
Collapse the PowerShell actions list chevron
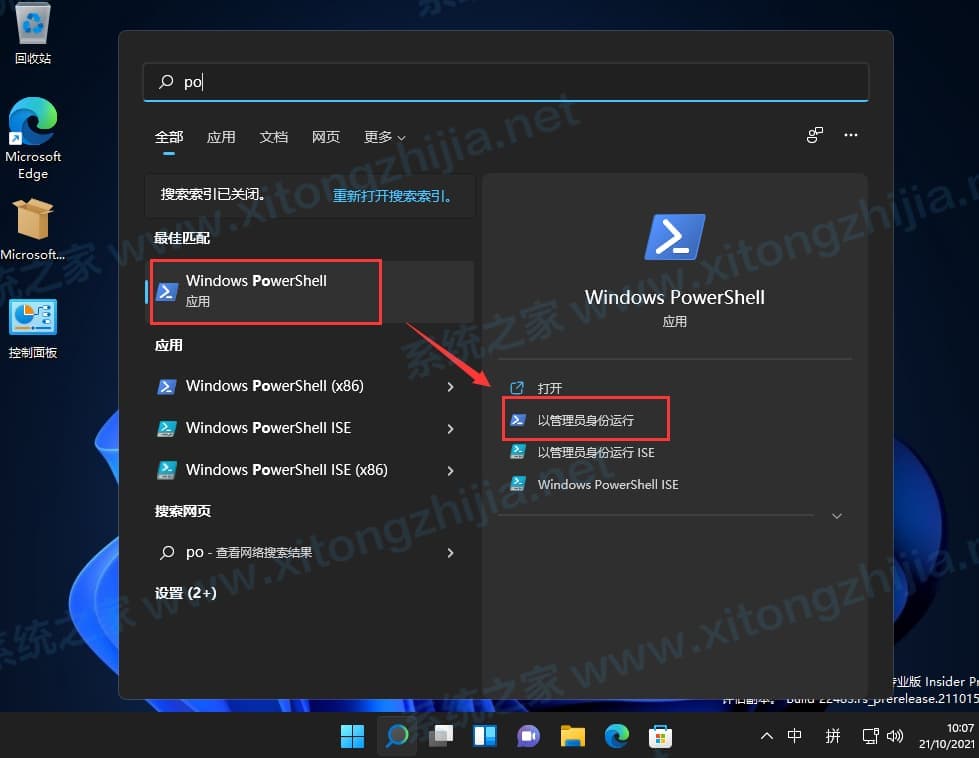tap(837, 516)
